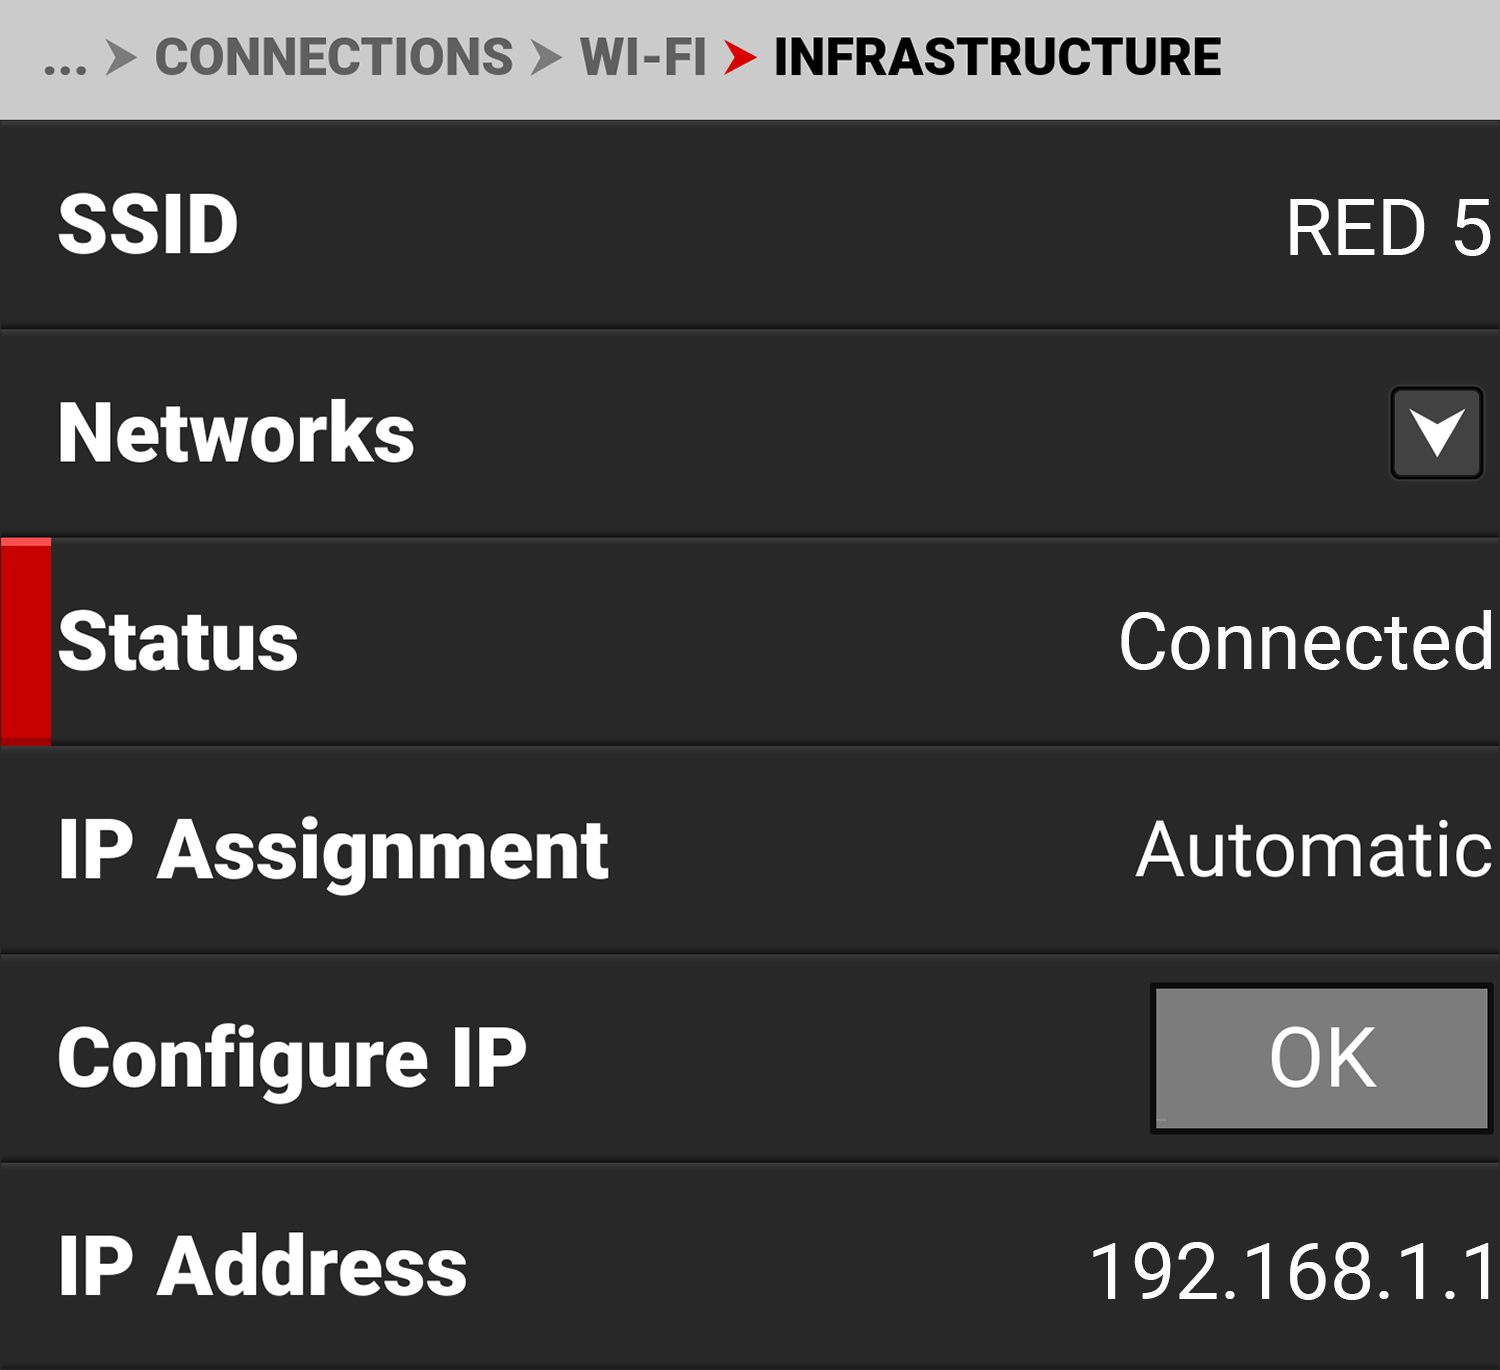Screen dimensions: 1500x1370
Task: Click the INFRASTRUCTURE breadcrumb title
Action: (x=997, y=57)
